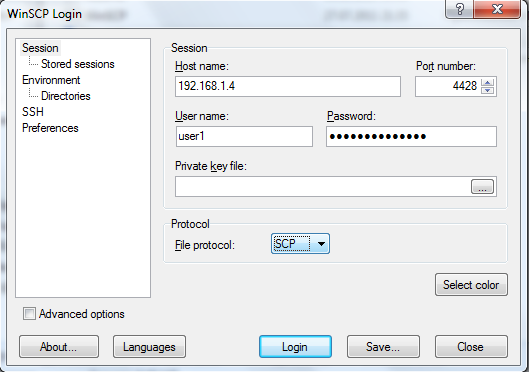Browse for private key file button

(x=482, y=186)
